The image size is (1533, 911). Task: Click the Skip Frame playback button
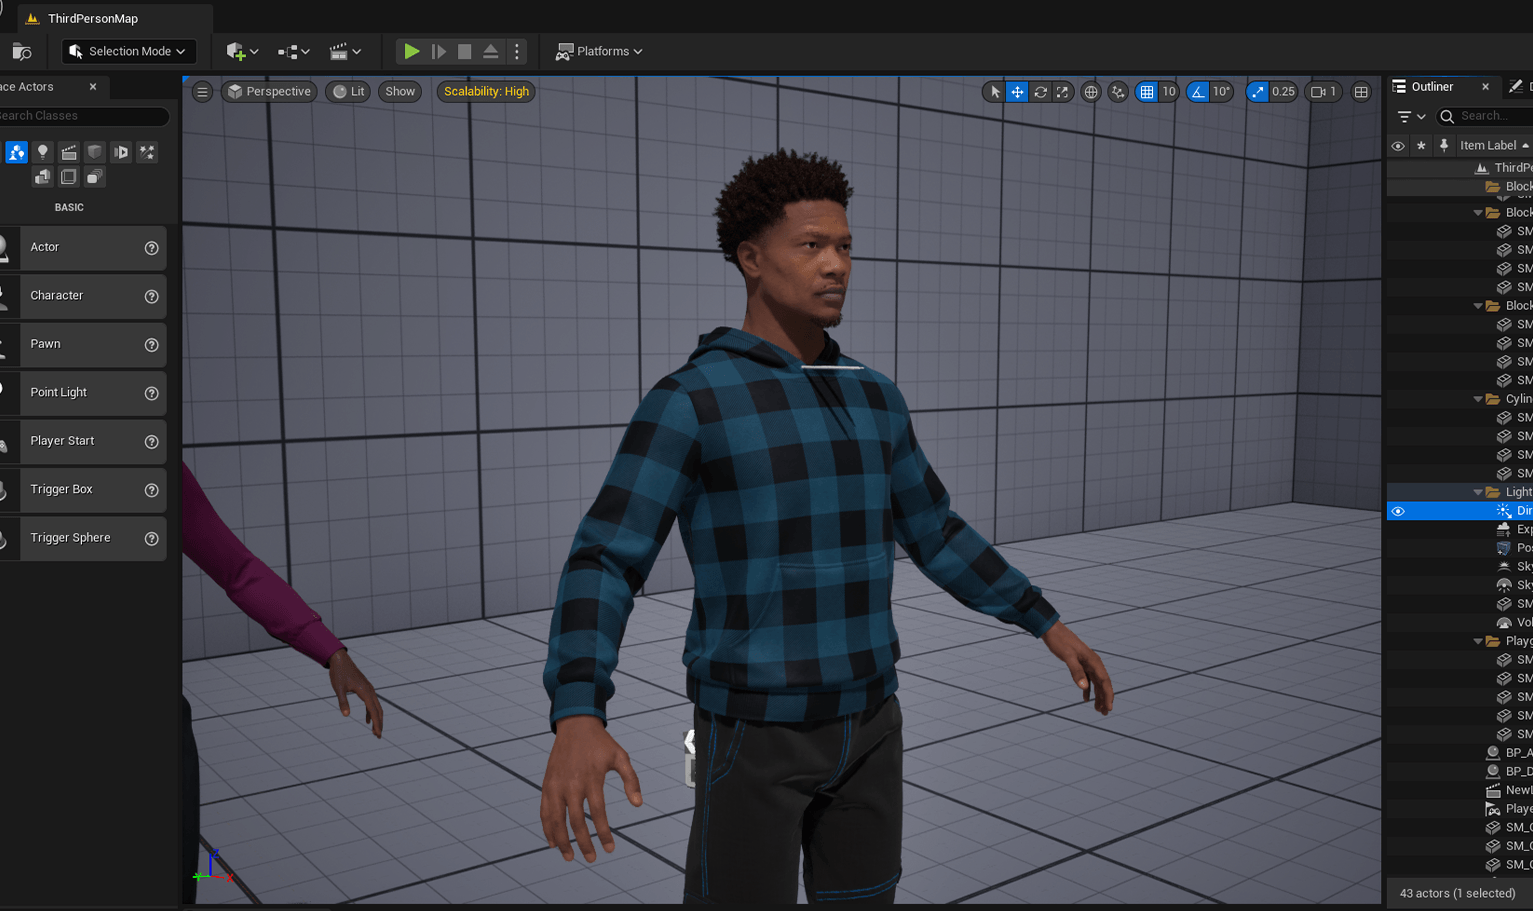pyautogui.click(x=438, y=51)
